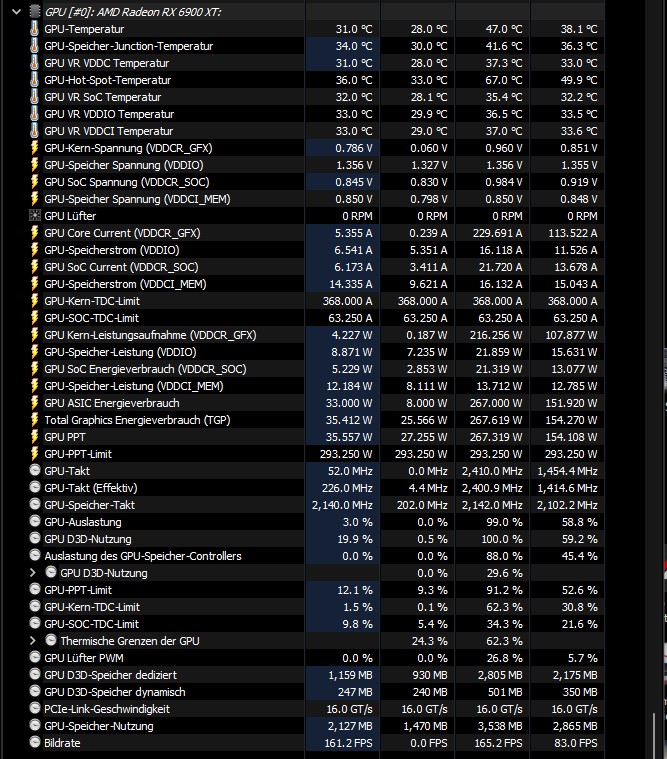Expand Thermische Grenzen der GPU group
667x759 pixels.
point(32,641)
